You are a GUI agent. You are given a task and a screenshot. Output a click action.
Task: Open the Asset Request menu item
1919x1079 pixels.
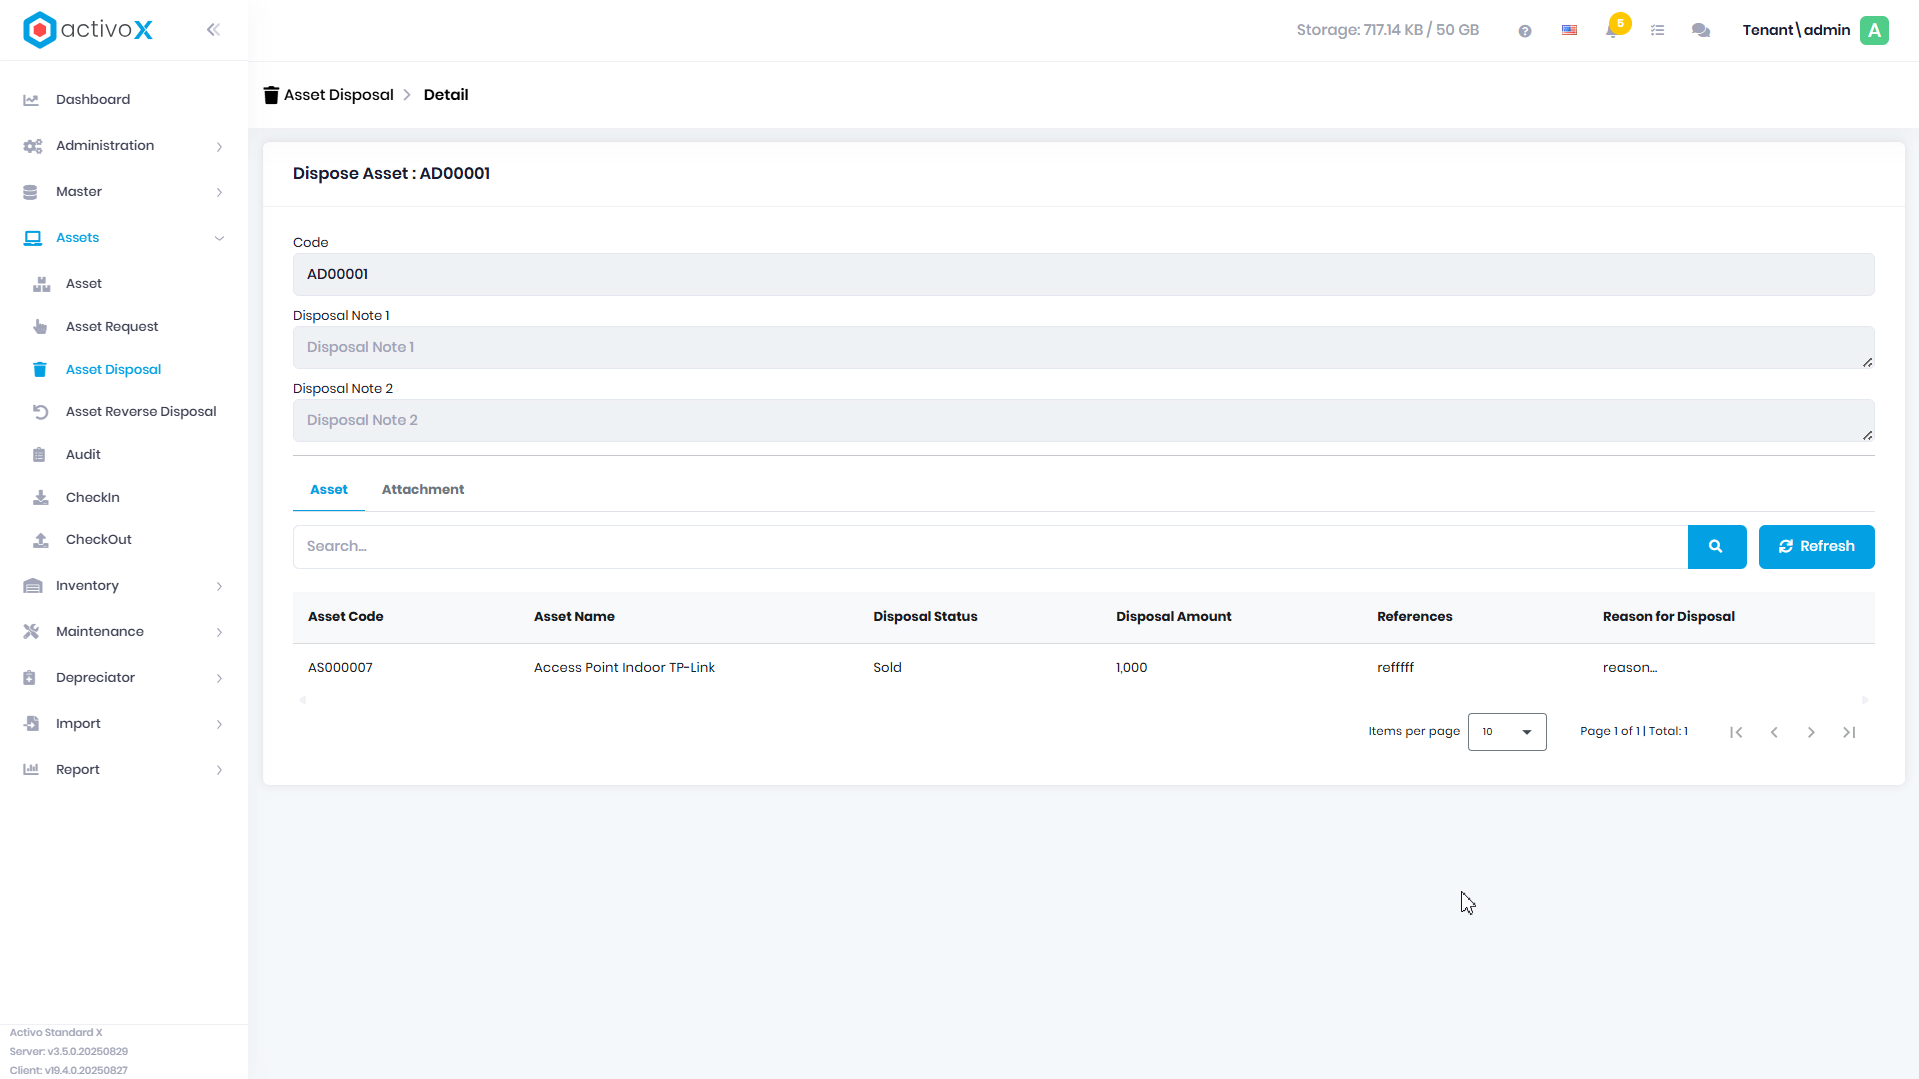point(112,327)
